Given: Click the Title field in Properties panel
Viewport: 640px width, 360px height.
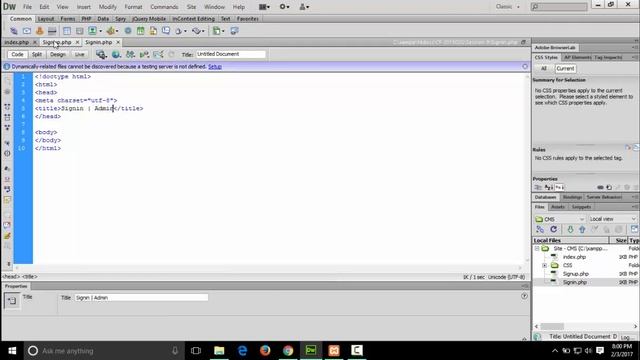Looking at the screenshot, I should (x=141, y=298).
